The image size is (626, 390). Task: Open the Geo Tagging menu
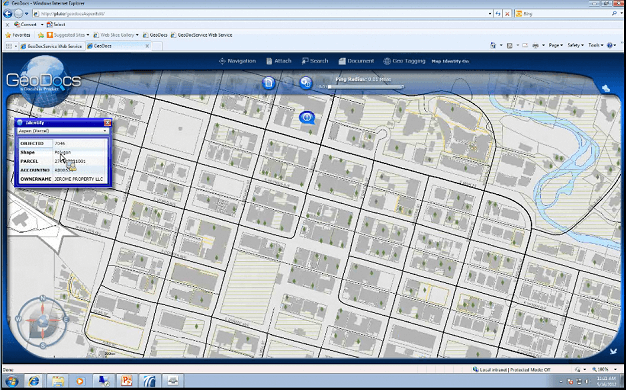[x=404, y=61]
